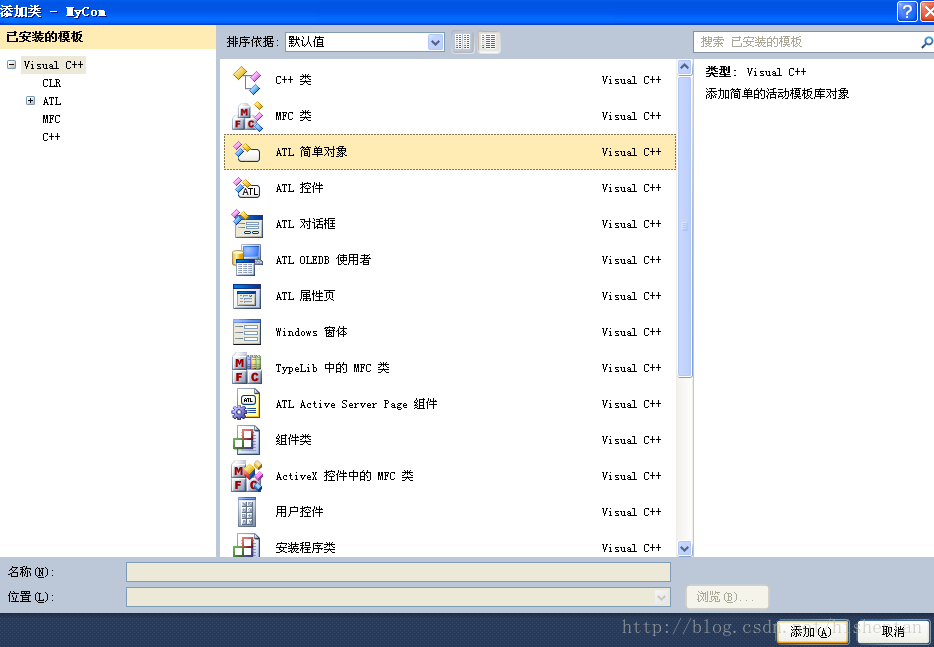Click the MFC 类 template icon
Image resolution: width=934 pixels, height=647 pixels.
pyautogui.click(x=247, y=116)
